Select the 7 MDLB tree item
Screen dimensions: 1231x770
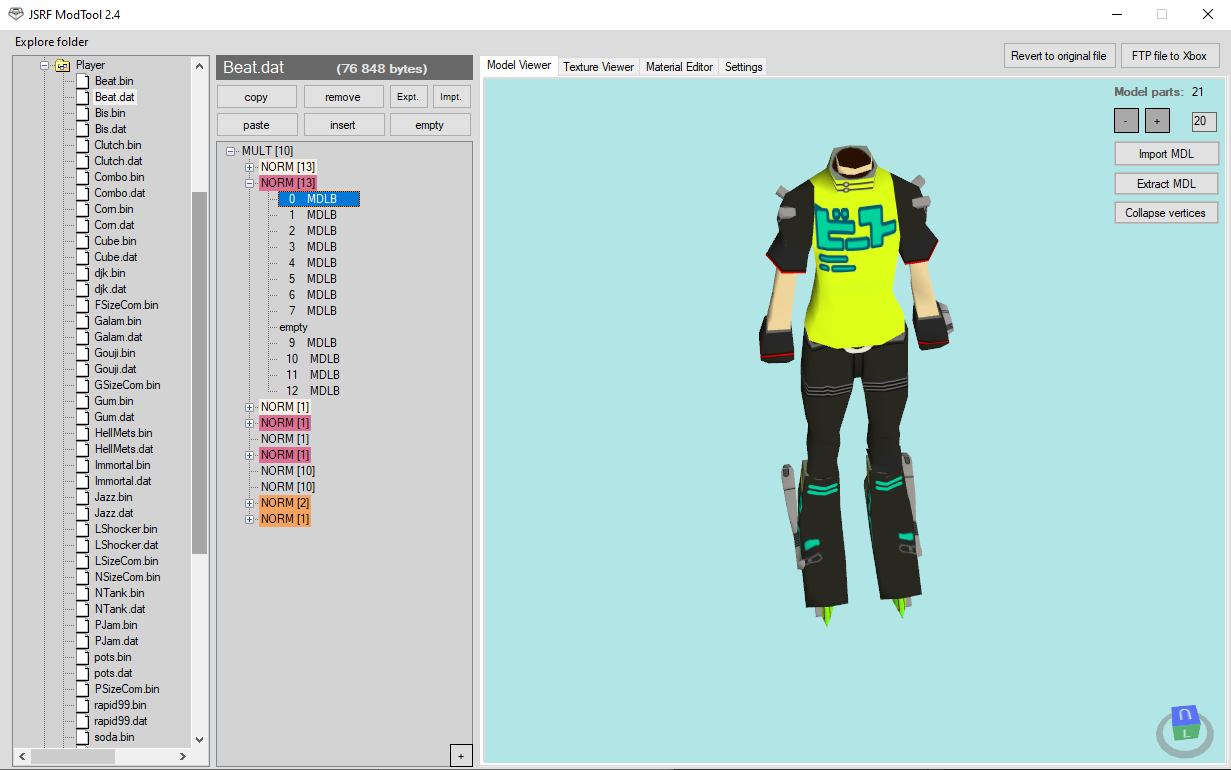click(x=313, y=311)
